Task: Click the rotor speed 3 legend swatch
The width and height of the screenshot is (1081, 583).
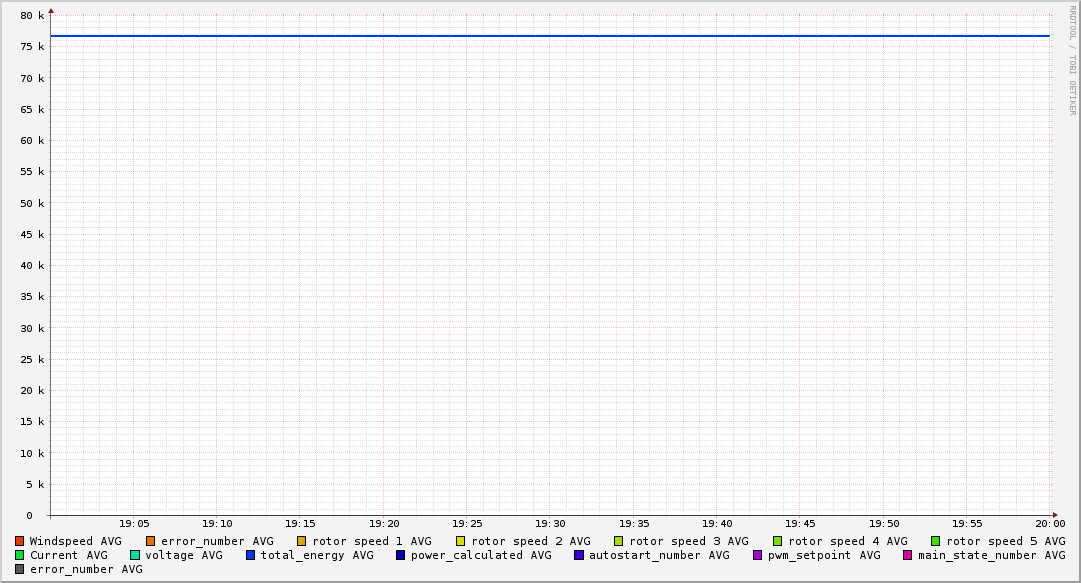Action: click(x=618, y=541)
